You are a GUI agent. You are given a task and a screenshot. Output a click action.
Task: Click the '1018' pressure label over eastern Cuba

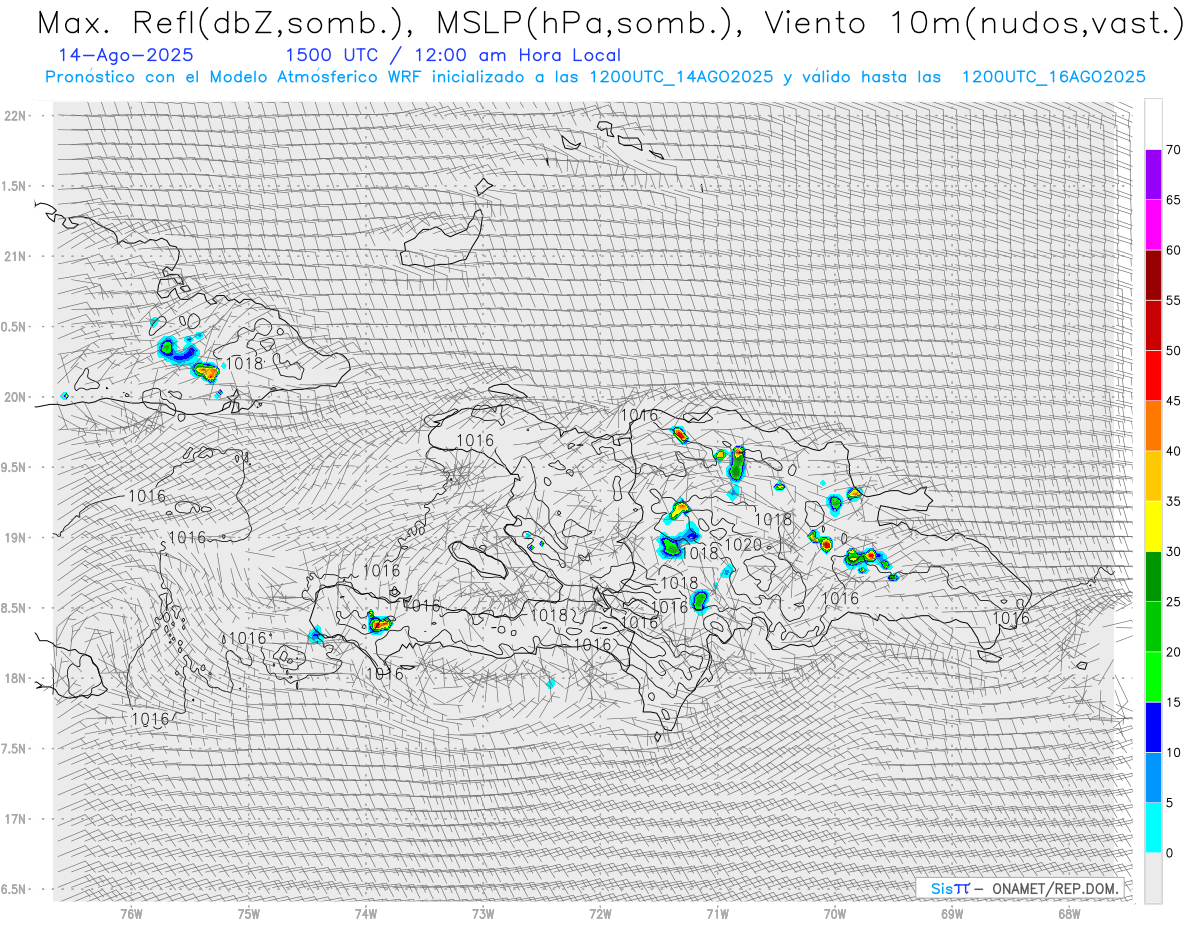click(245, 363)
